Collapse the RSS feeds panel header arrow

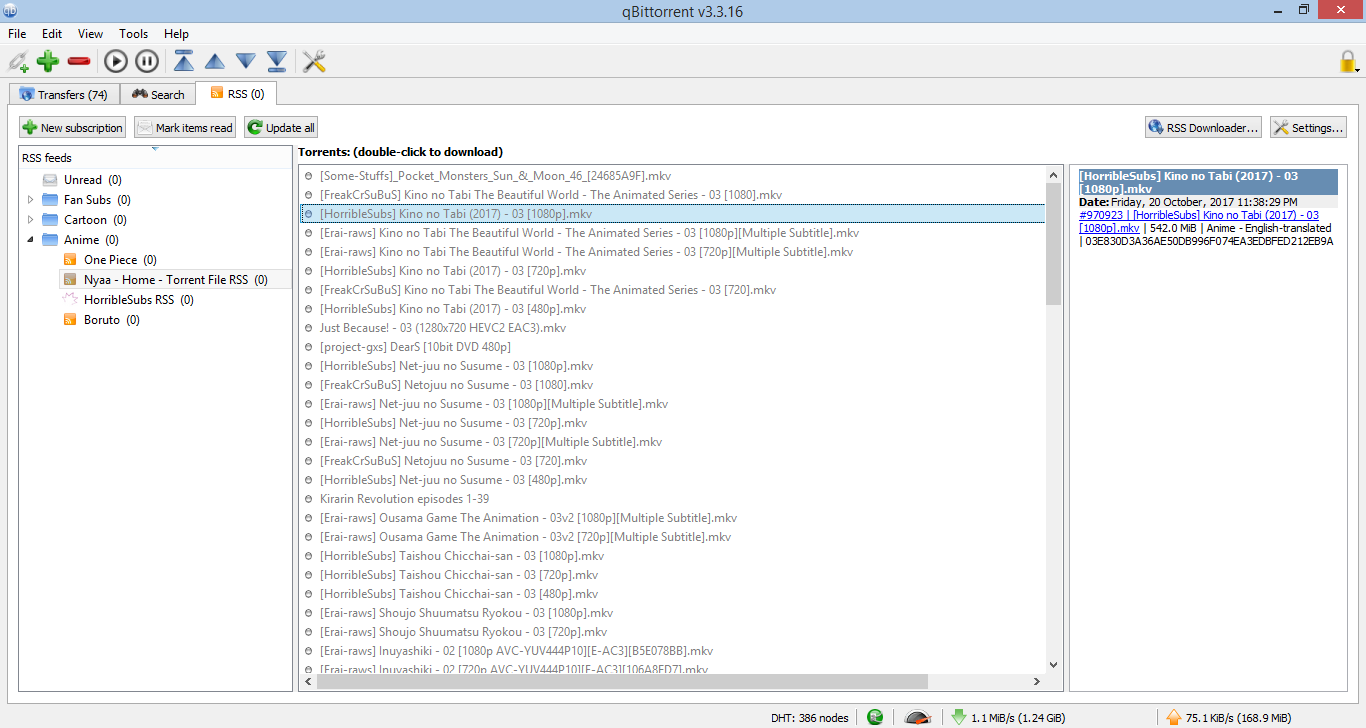pyautogui.click(x=155, y=149)
